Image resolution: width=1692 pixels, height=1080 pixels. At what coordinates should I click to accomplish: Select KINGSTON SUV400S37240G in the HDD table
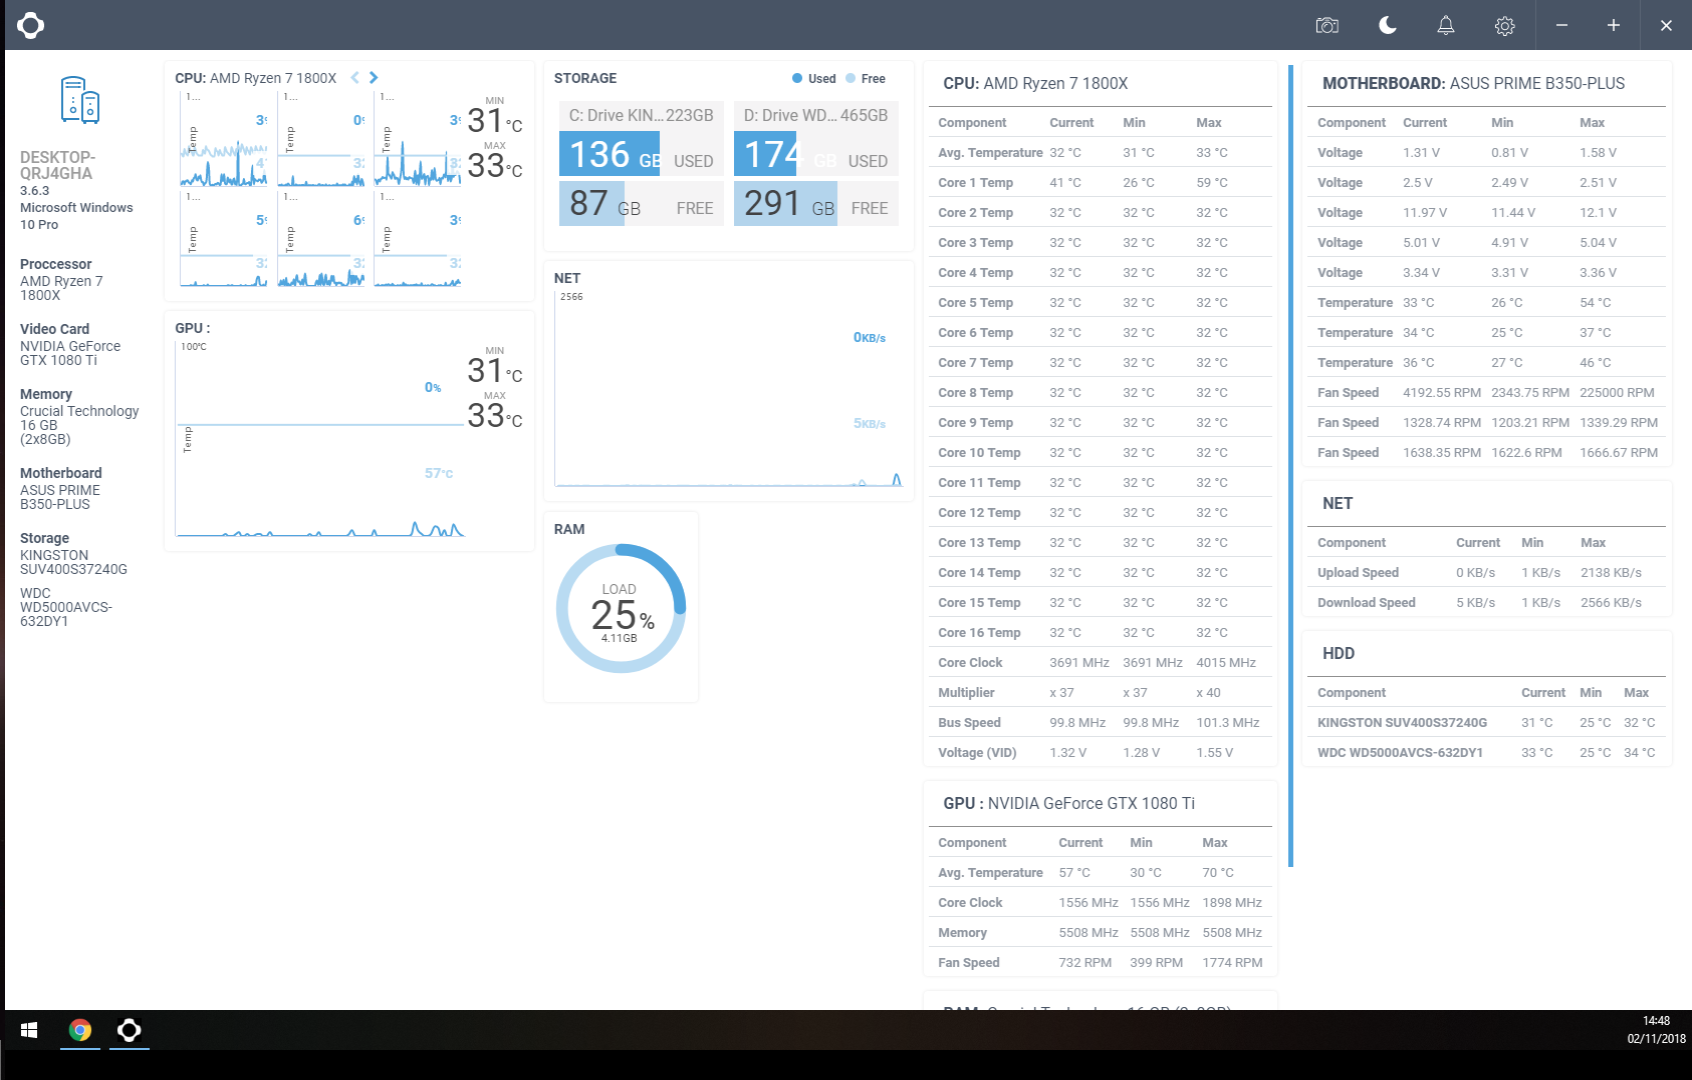[1402, 723]
